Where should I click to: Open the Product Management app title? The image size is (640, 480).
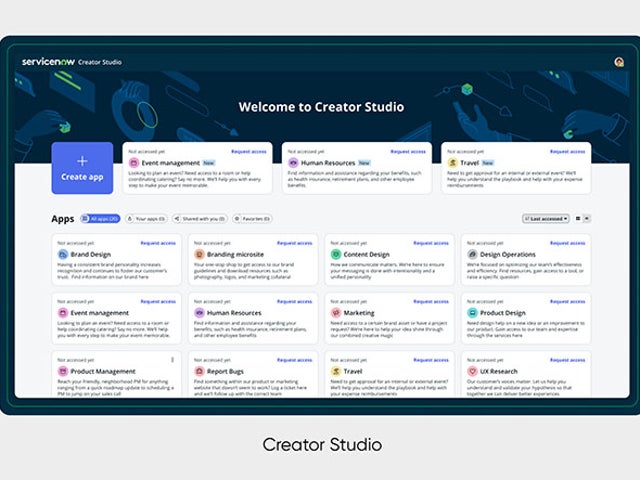click(103, 371)
